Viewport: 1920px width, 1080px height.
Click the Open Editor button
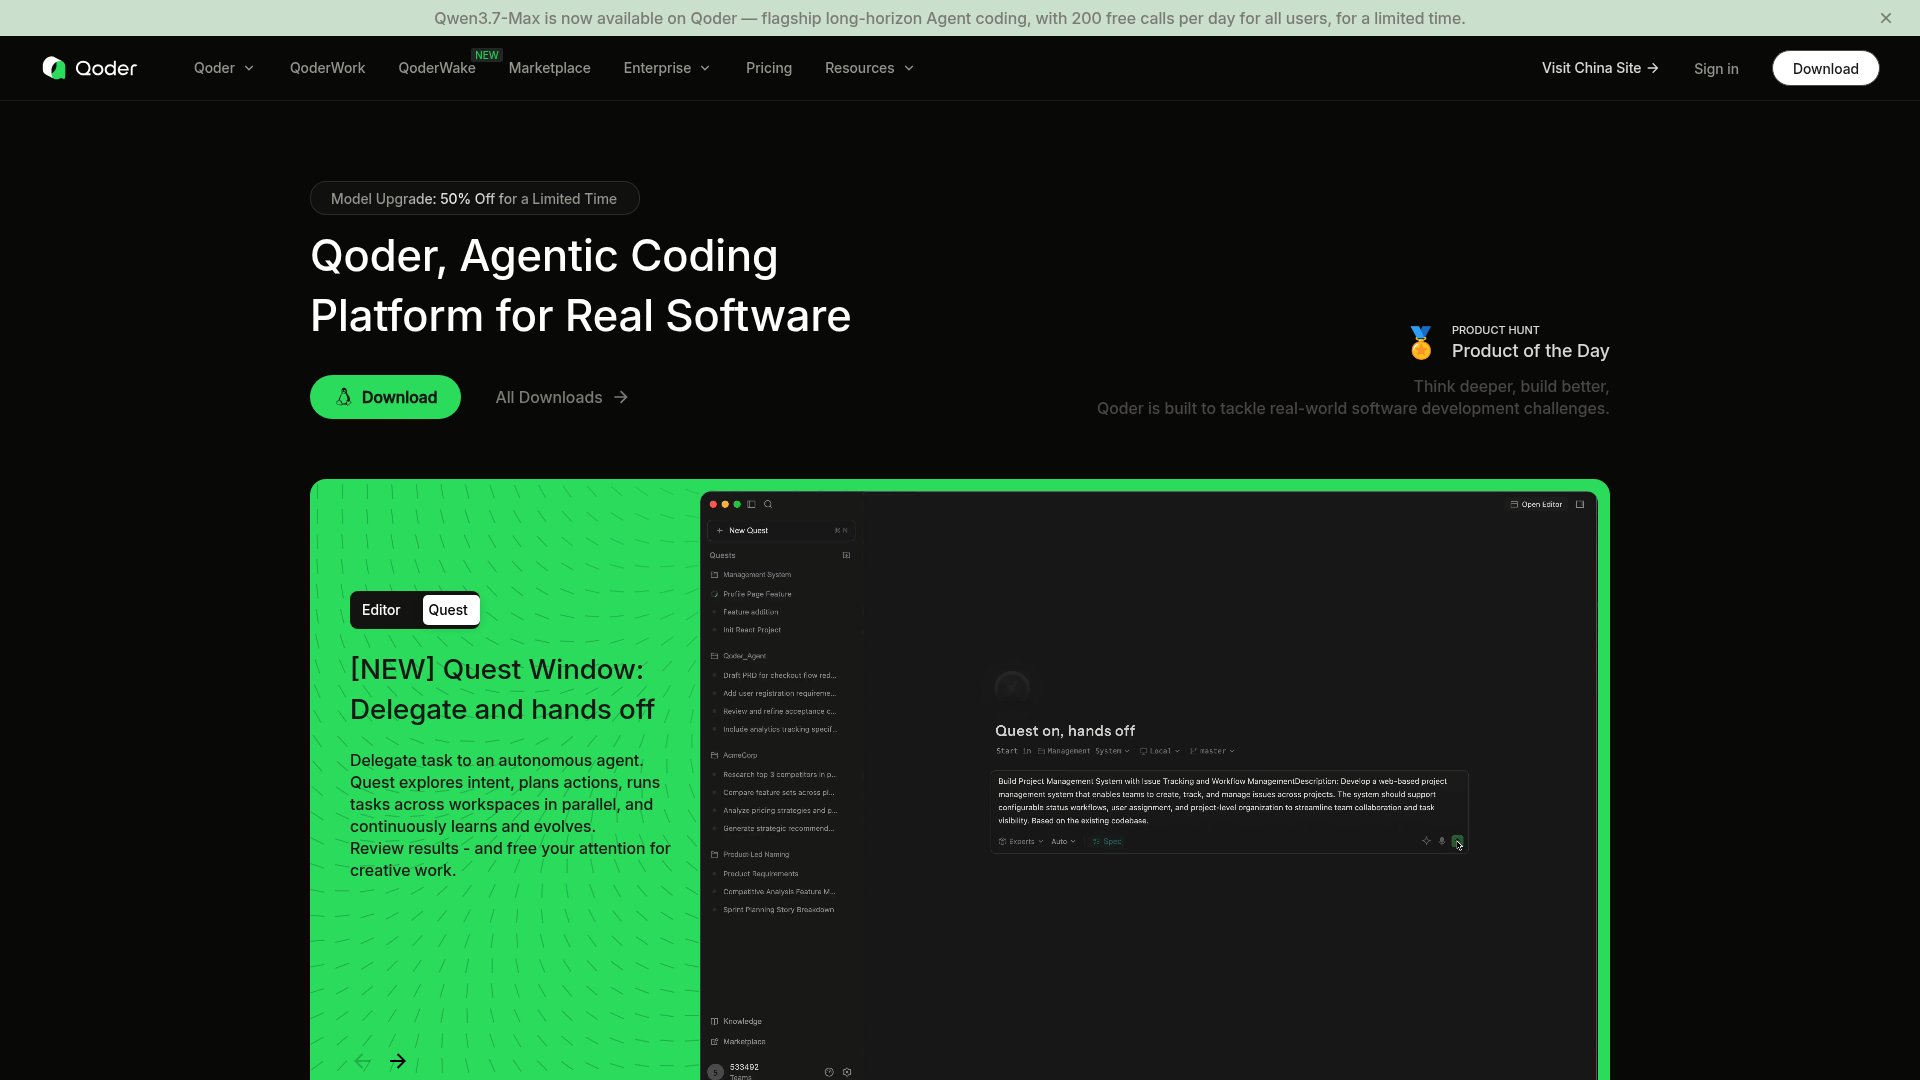[x=1536, y=505]
